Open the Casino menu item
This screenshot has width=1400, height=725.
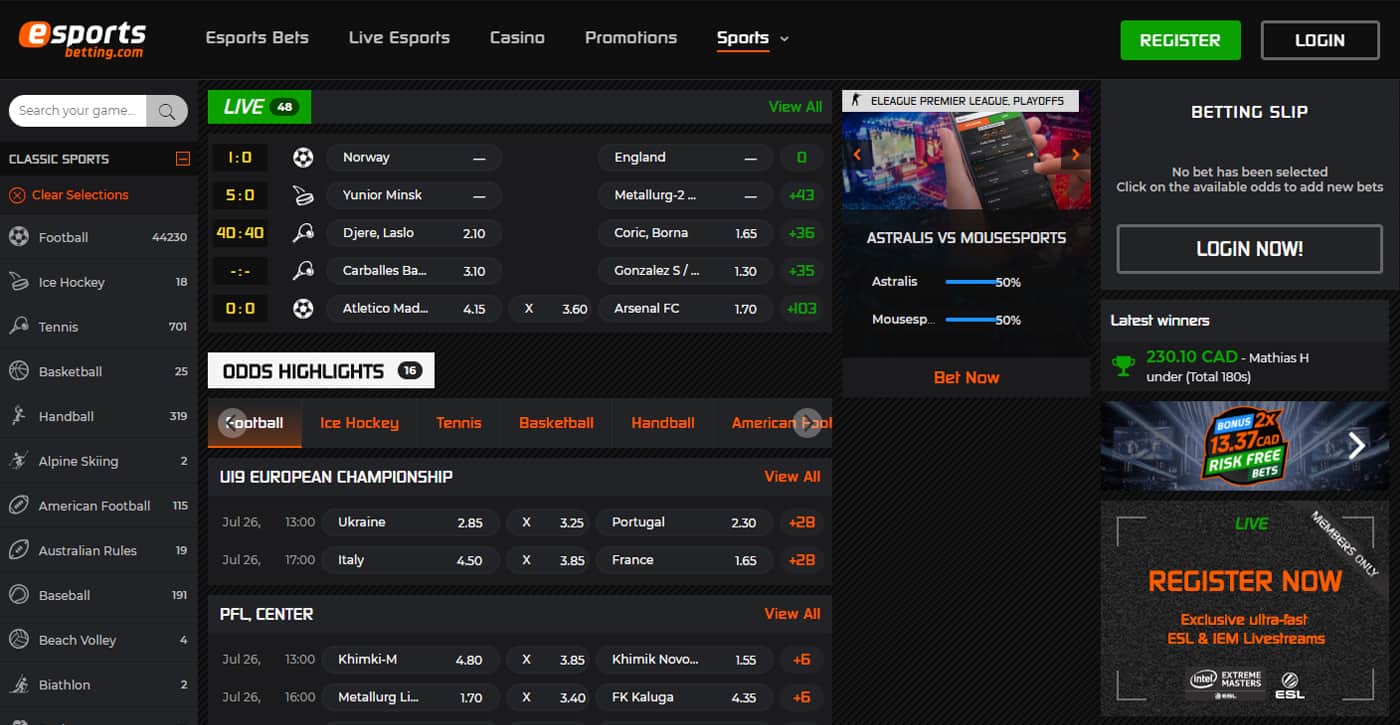tap(517, 38)
